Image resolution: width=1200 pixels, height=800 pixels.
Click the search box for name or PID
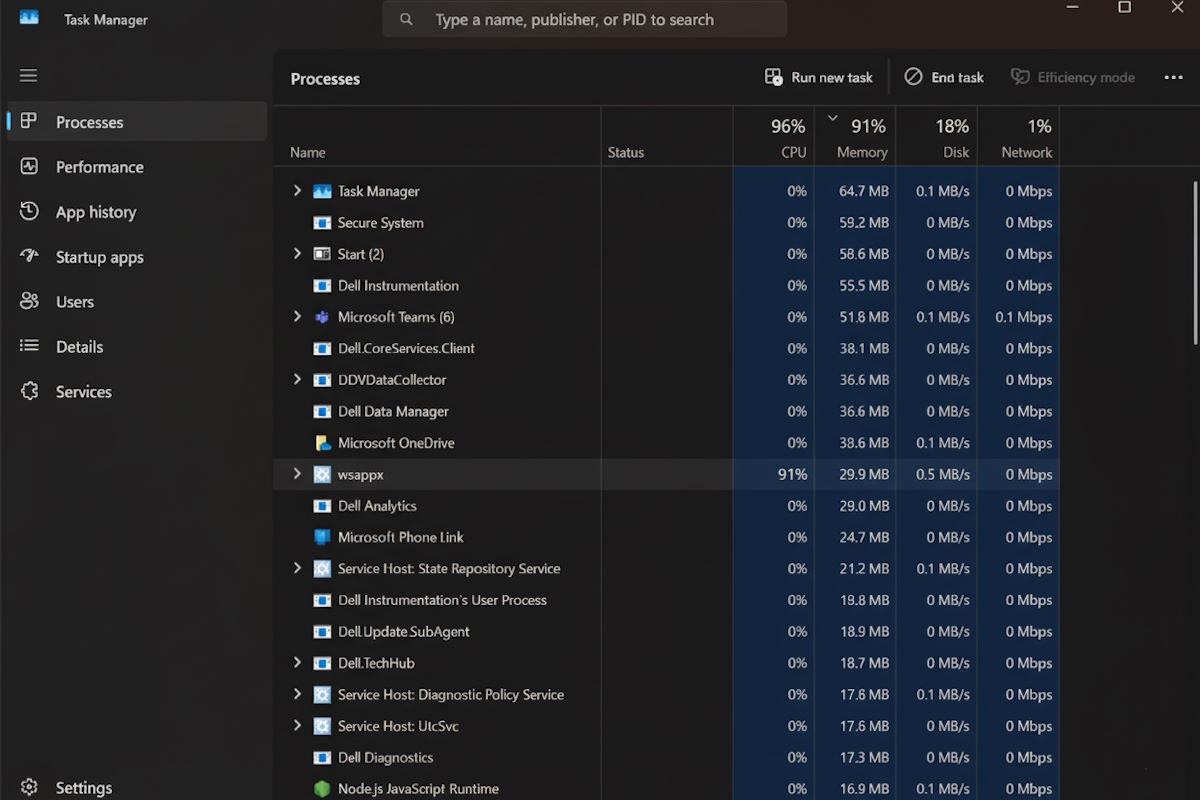pyautogui.click(x=585, y=19)
